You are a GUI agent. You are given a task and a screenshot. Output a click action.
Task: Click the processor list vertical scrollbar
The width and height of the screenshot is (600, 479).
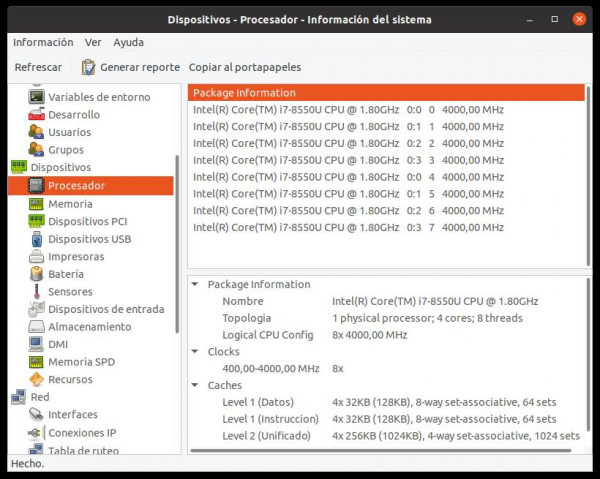click(x=588, y=176)
